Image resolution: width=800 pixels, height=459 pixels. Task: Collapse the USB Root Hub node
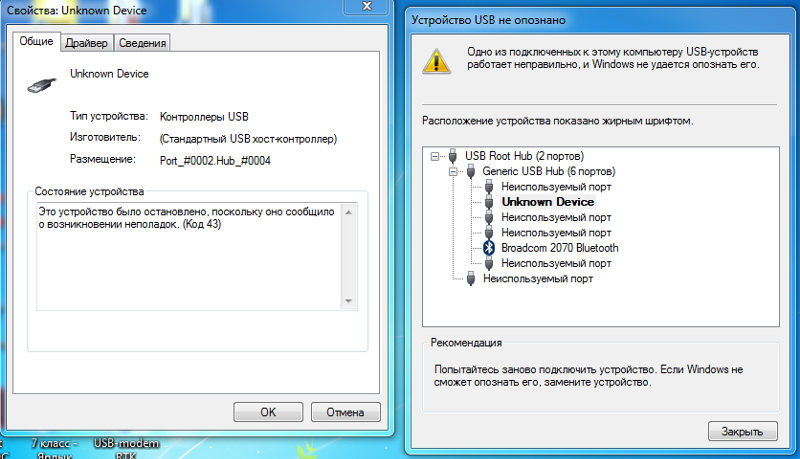coord(434,156)
